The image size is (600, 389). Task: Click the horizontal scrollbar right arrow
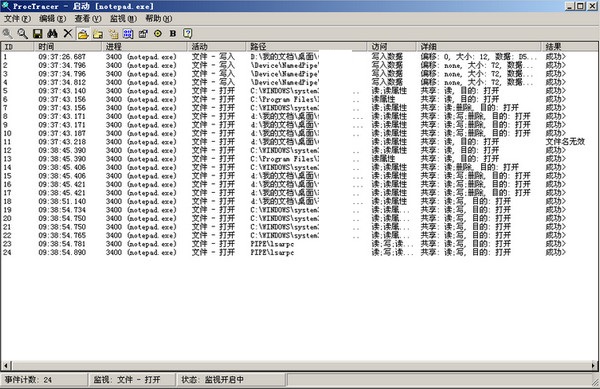click(x=593, y=366)
